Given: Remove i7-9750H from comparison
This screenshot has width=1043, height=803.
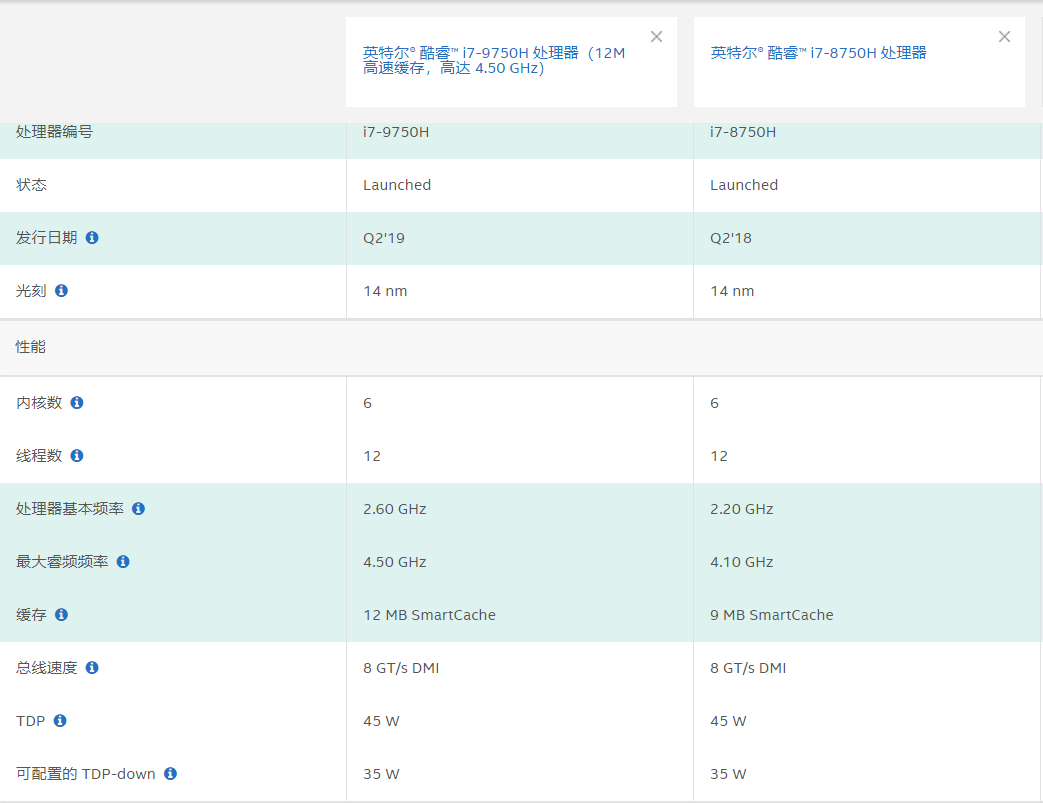Looking at the screenshot, I should [x=656, y=37].
